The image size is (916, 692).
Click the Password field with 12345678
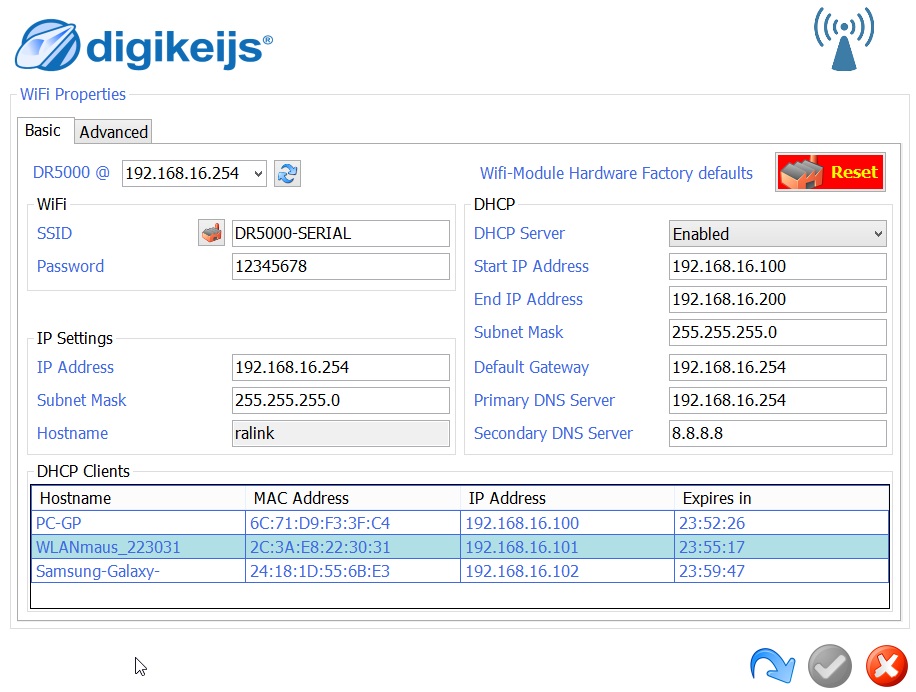[x=341, y=266]
